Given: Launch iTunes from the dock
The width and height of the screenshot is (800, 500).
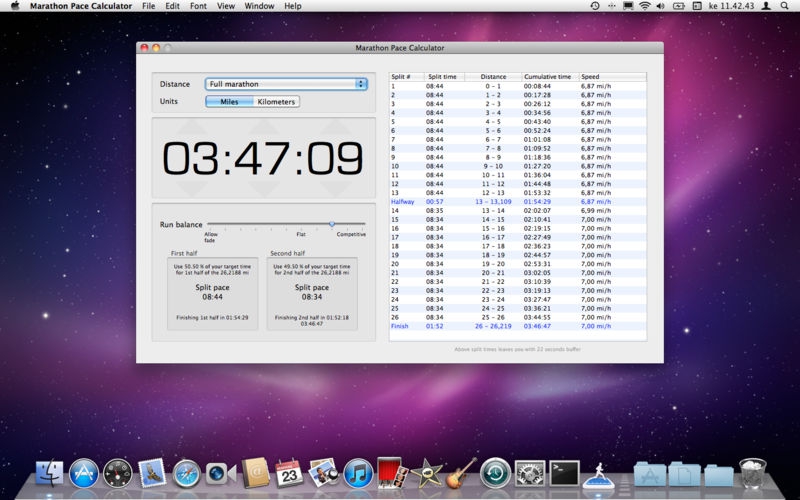Looking at the screenshot, I should pos(357,473).
